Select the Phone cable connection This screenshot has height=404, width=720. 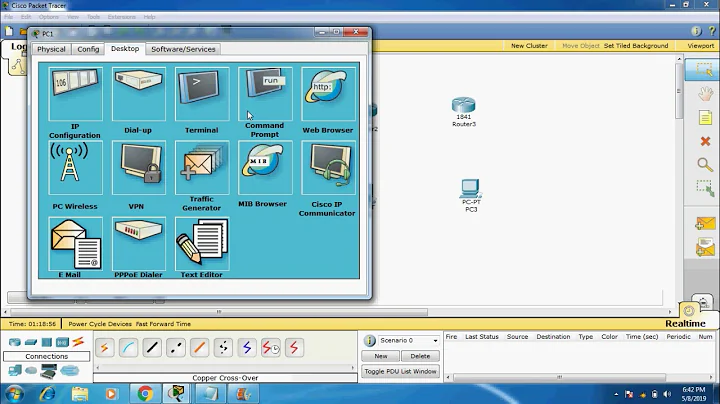coord(223,348)
